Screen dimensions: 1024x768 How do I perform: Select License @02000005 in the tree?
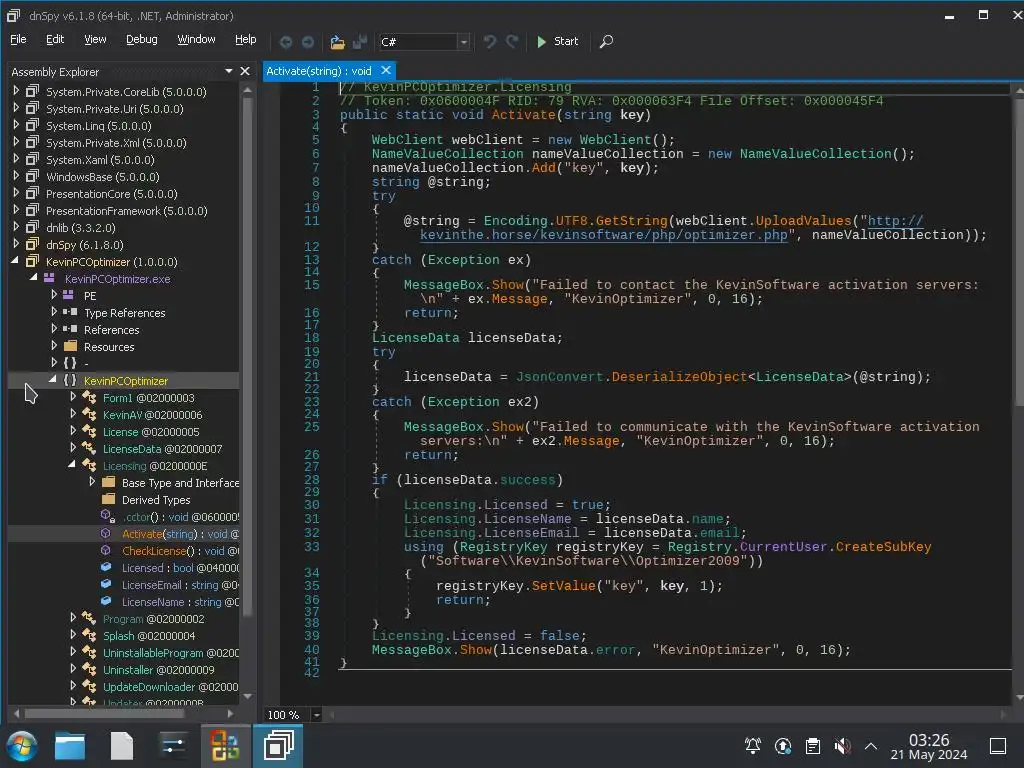151,432
